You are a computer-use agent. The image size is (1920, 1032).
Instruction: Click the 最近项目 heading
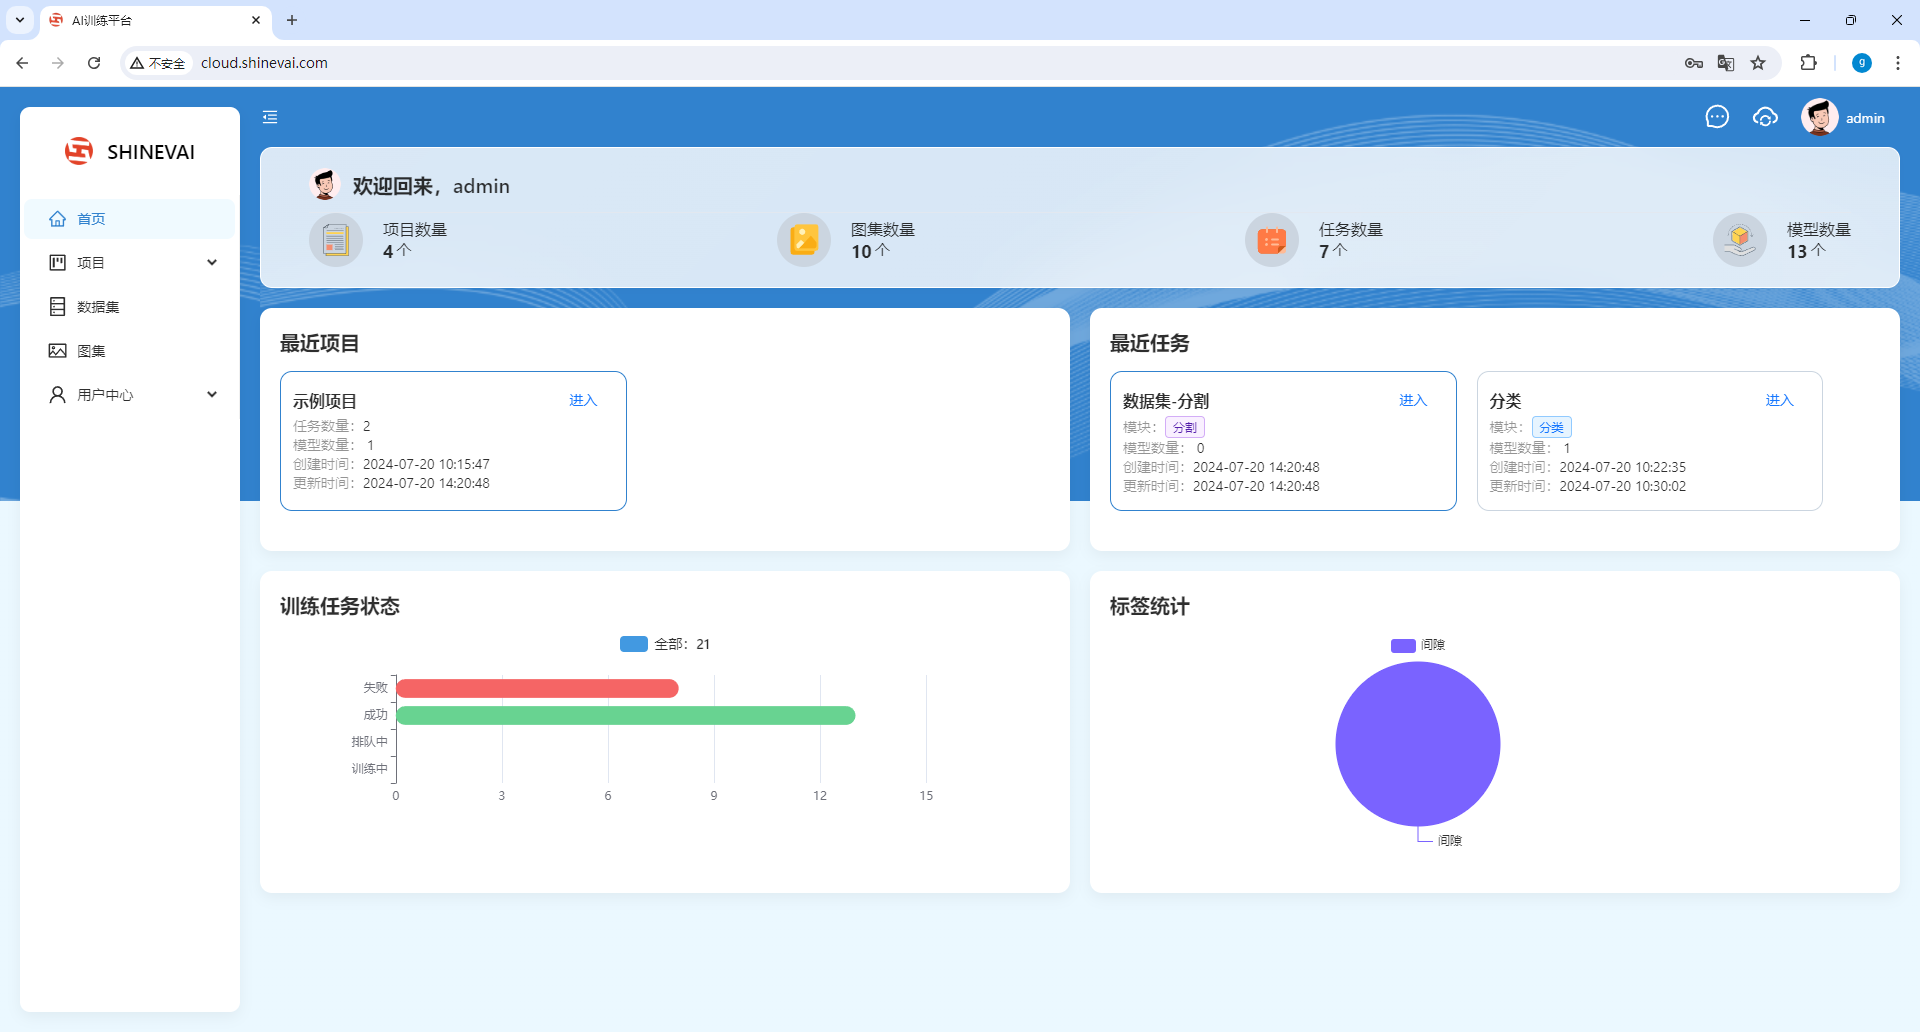[x=320, y=343]
